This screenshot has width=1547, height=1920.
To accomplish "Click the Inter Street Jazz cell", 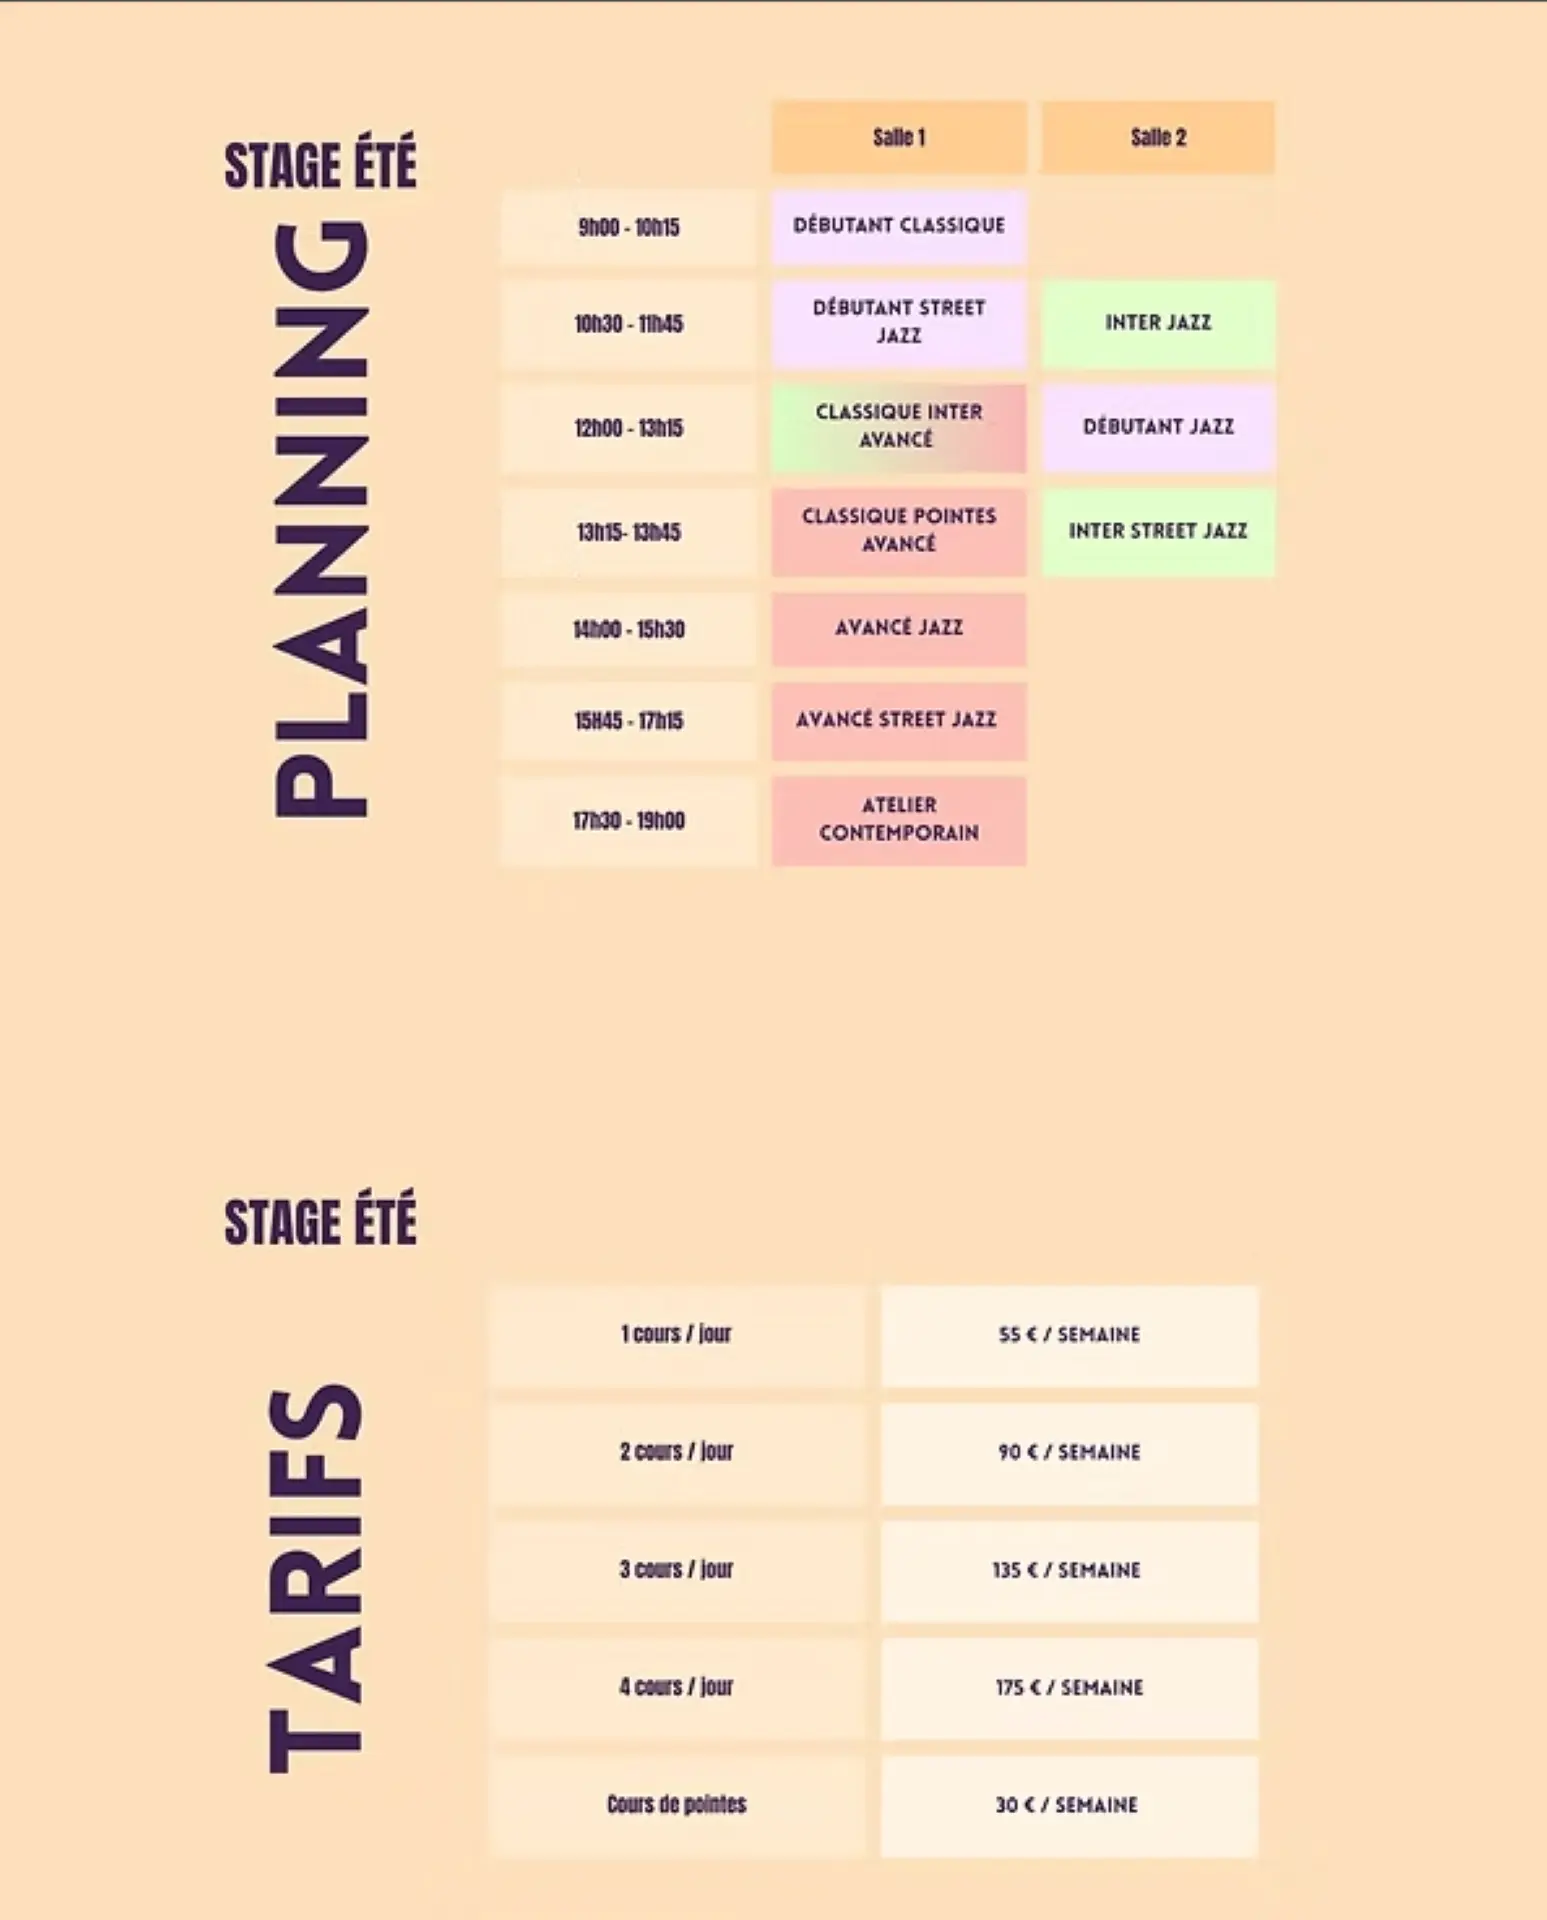I will (1158, 532).
